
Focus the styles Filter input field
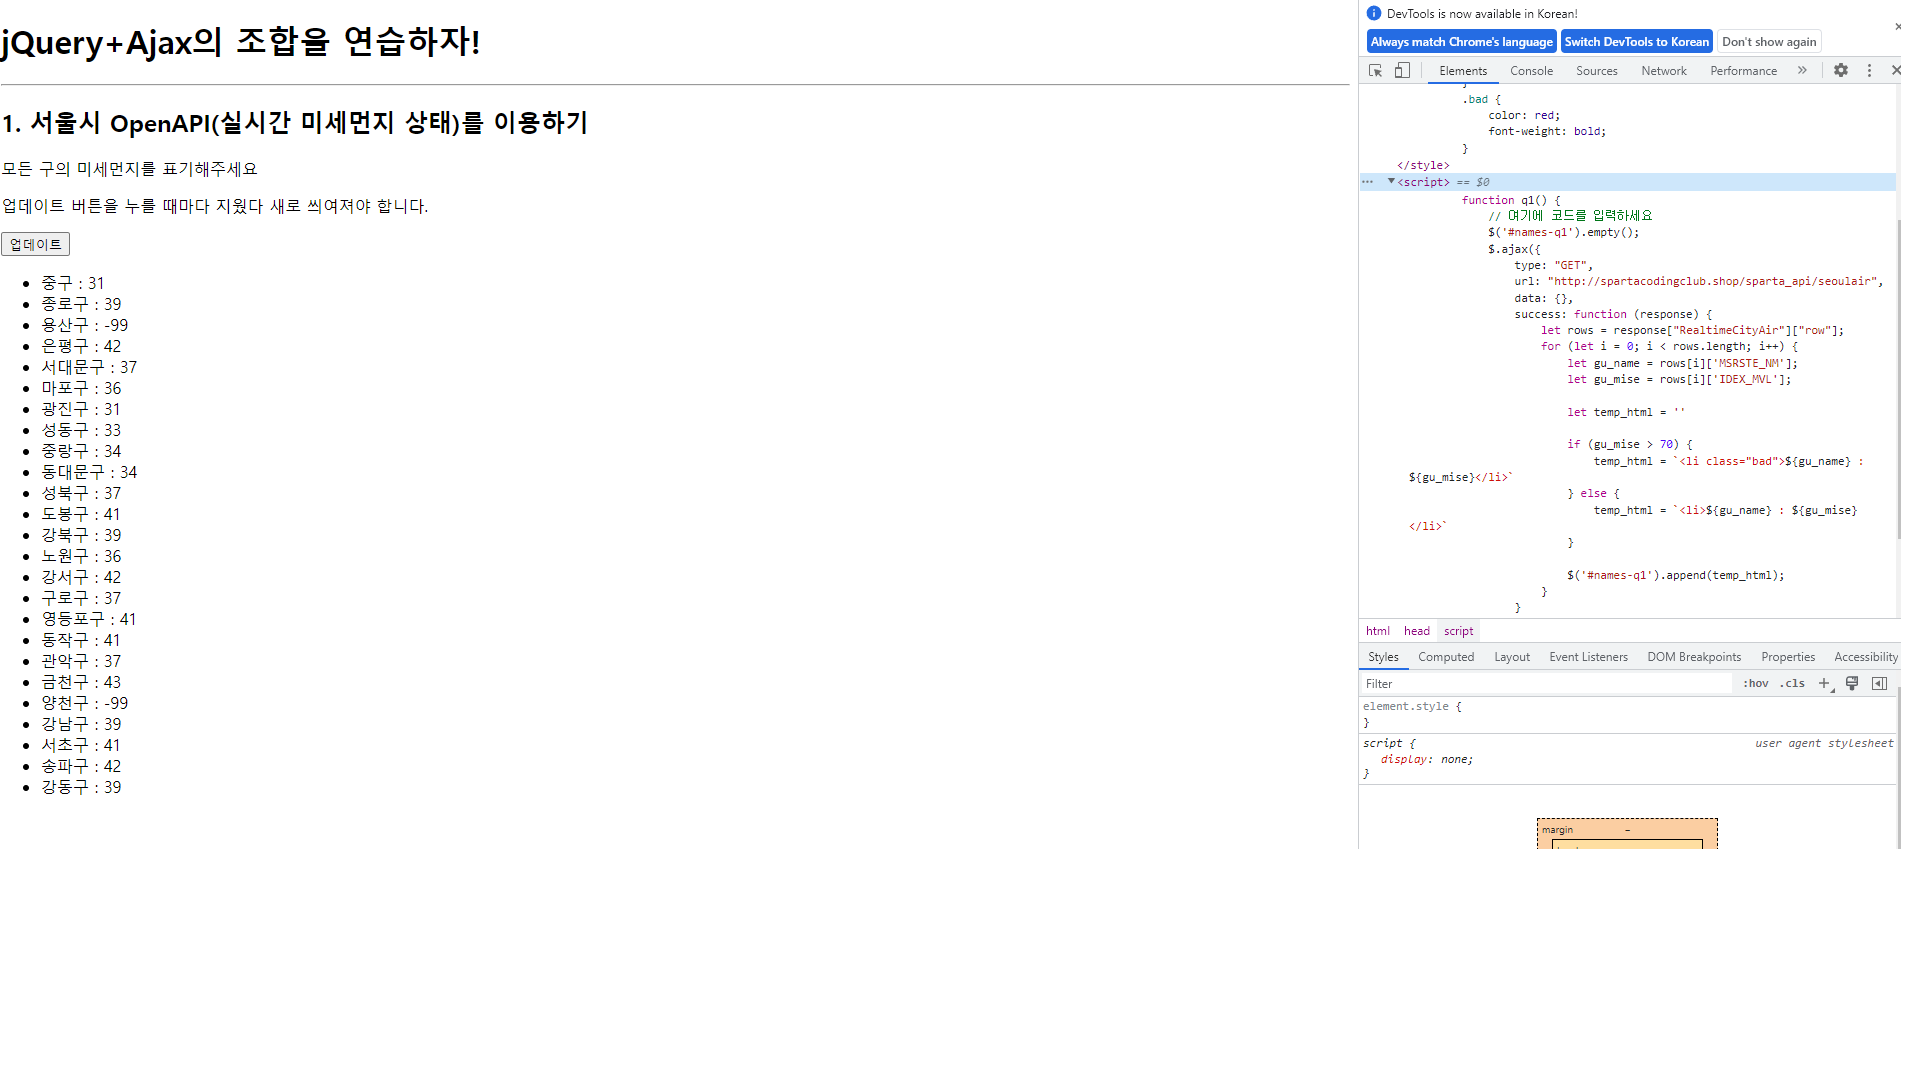(1545, 684)
